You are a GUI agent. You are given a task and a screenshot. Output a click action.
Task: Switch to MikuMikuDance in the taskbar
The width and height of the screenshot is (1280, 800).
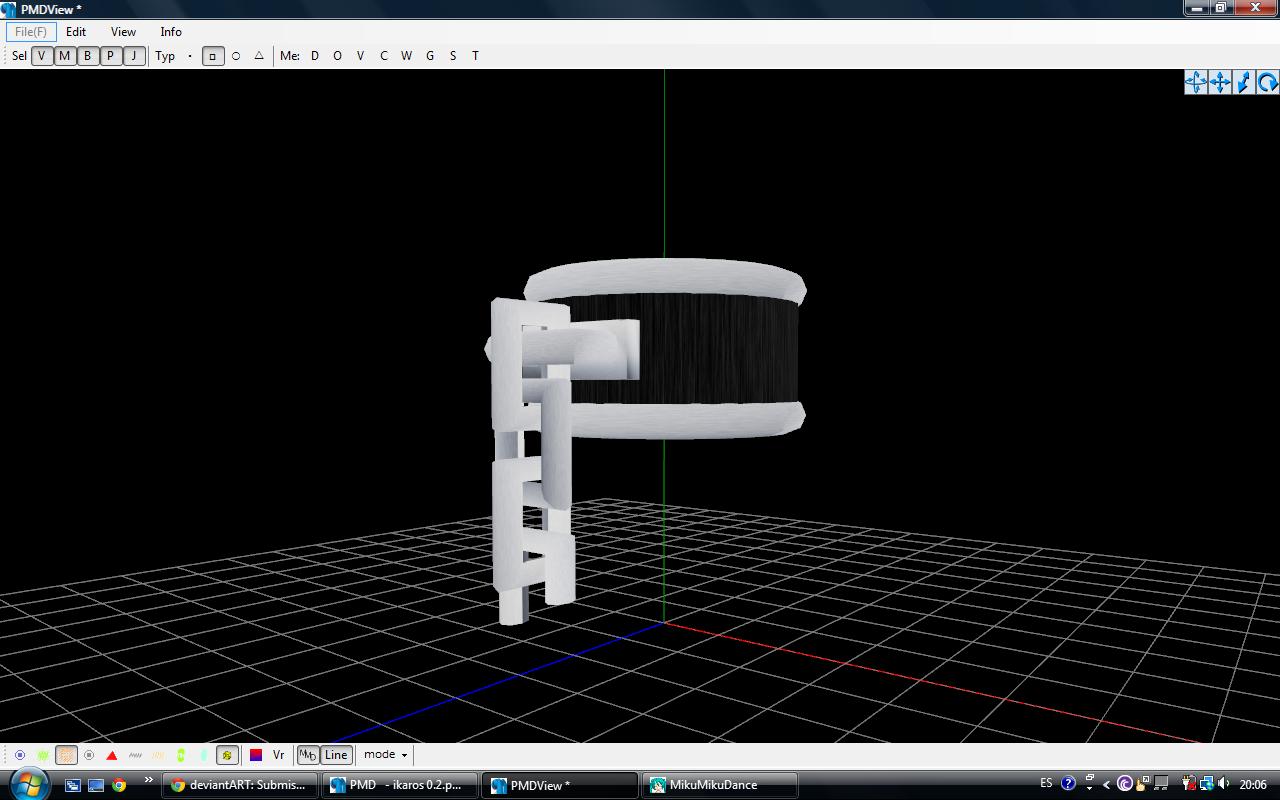click(720, 785)
